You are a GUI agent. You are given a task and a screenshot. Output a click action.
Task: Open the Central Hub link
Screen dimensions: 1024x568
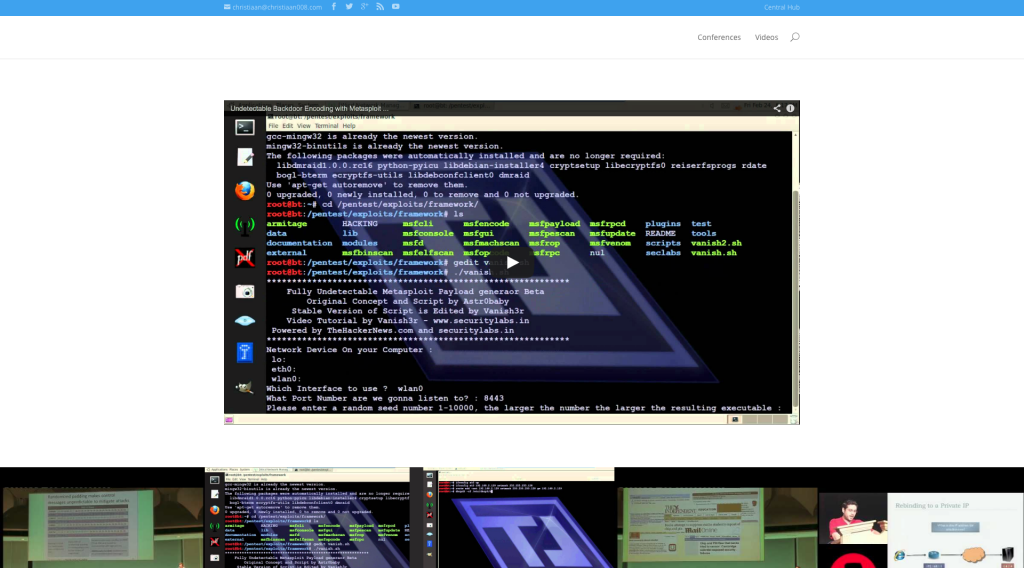tap(782, 7)
